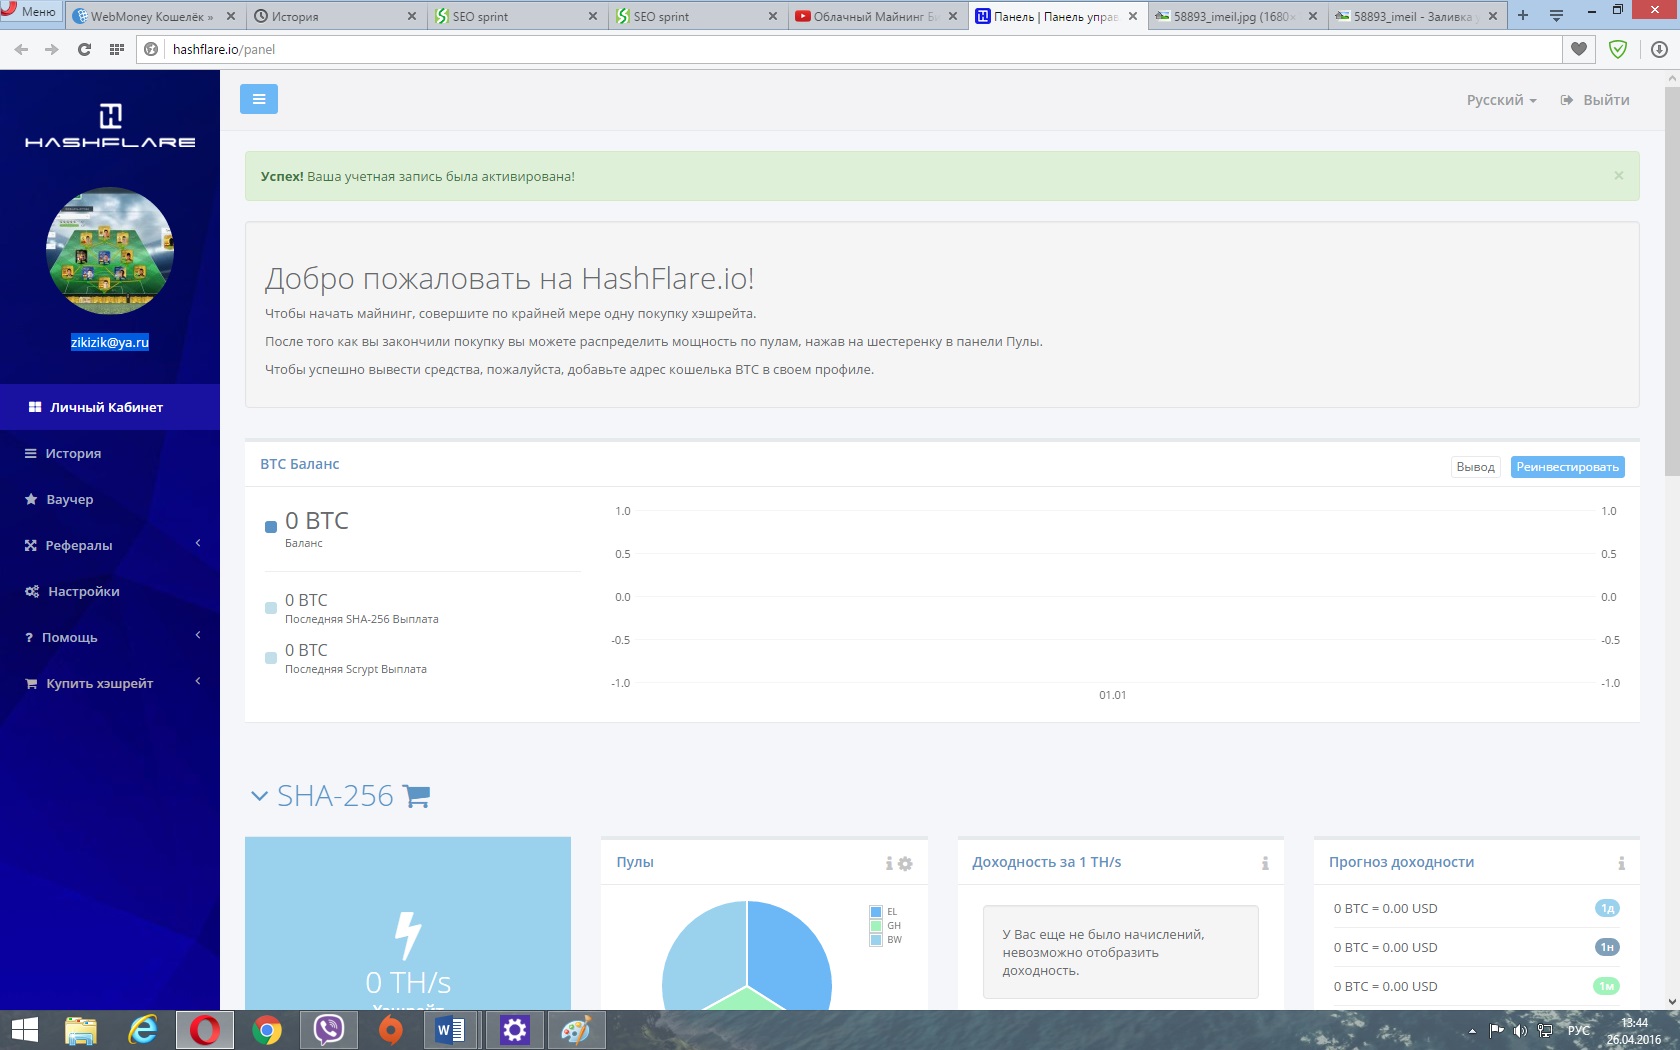Open a new browser tab
The image size is (1680, 1050).
1523,15
